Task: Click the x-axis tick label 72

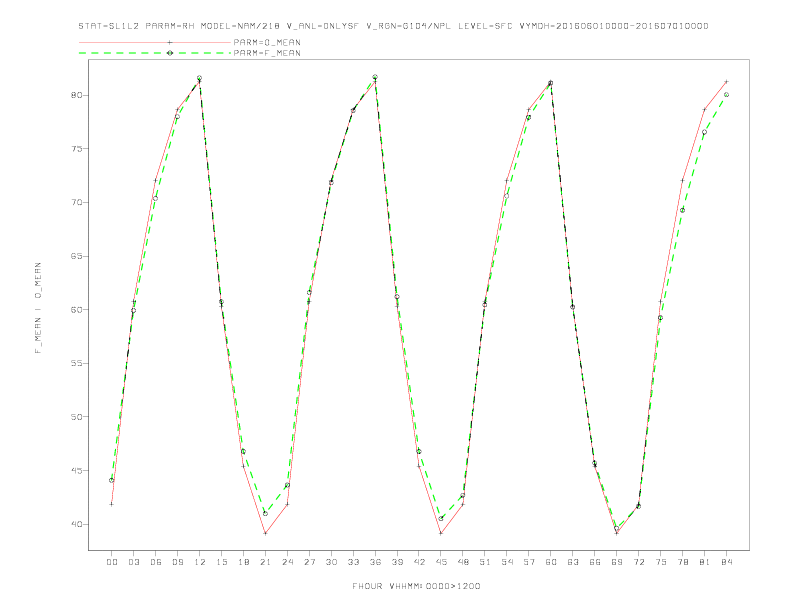Action: pyautogui.click(x=639, y=562)
